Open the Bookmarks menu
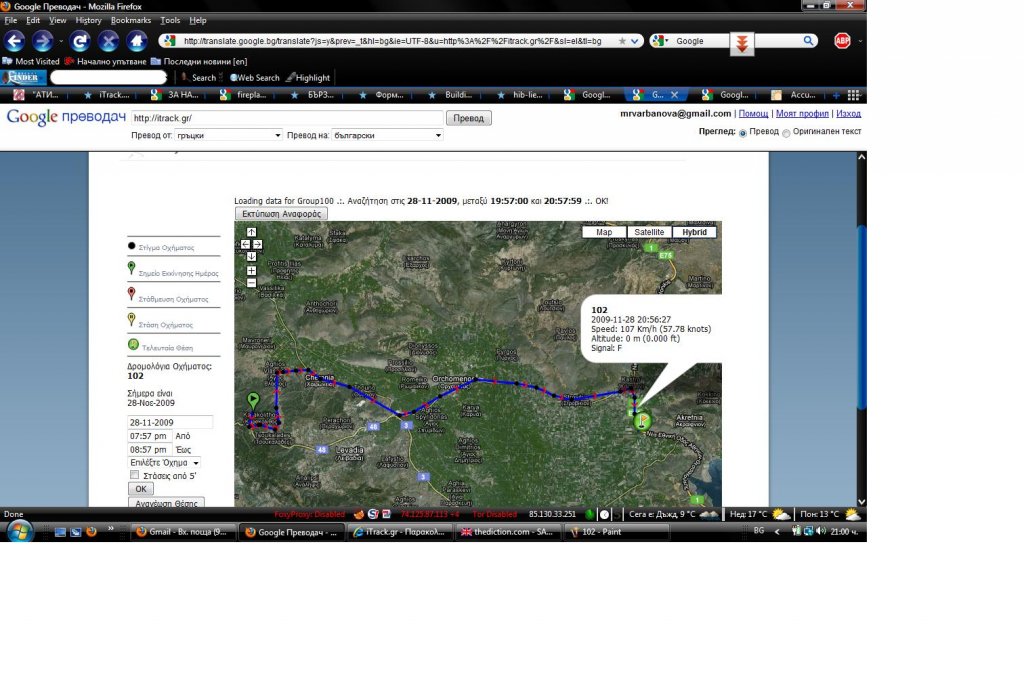This screenshot has height=683, width=1024. coord(131,20)
